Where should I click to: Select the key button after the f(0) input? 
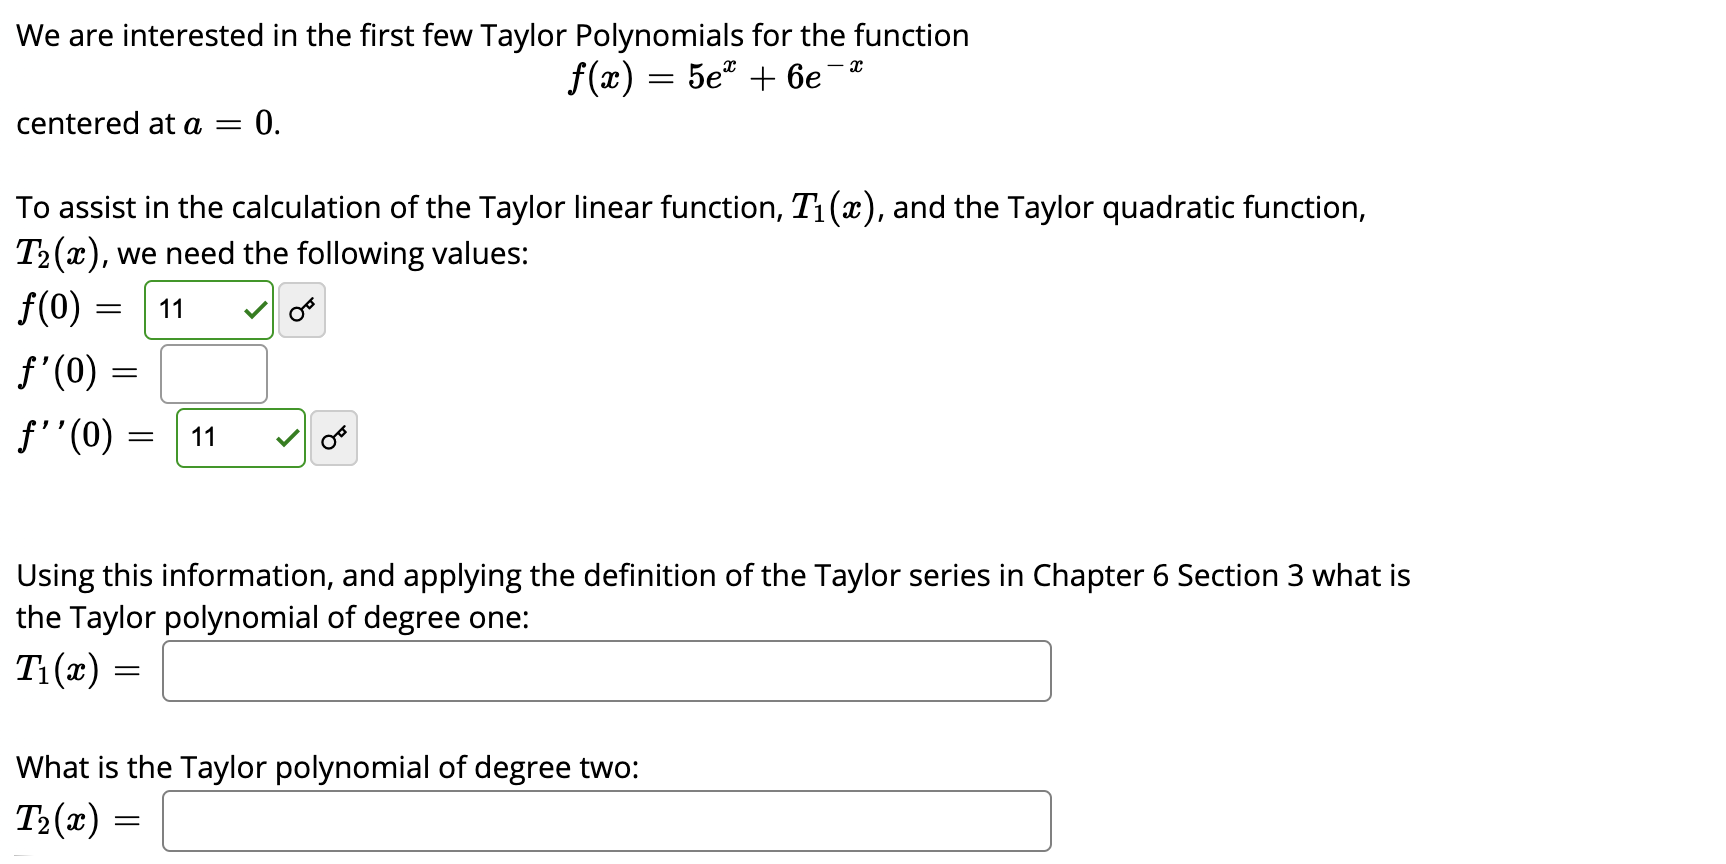(302, 311)
